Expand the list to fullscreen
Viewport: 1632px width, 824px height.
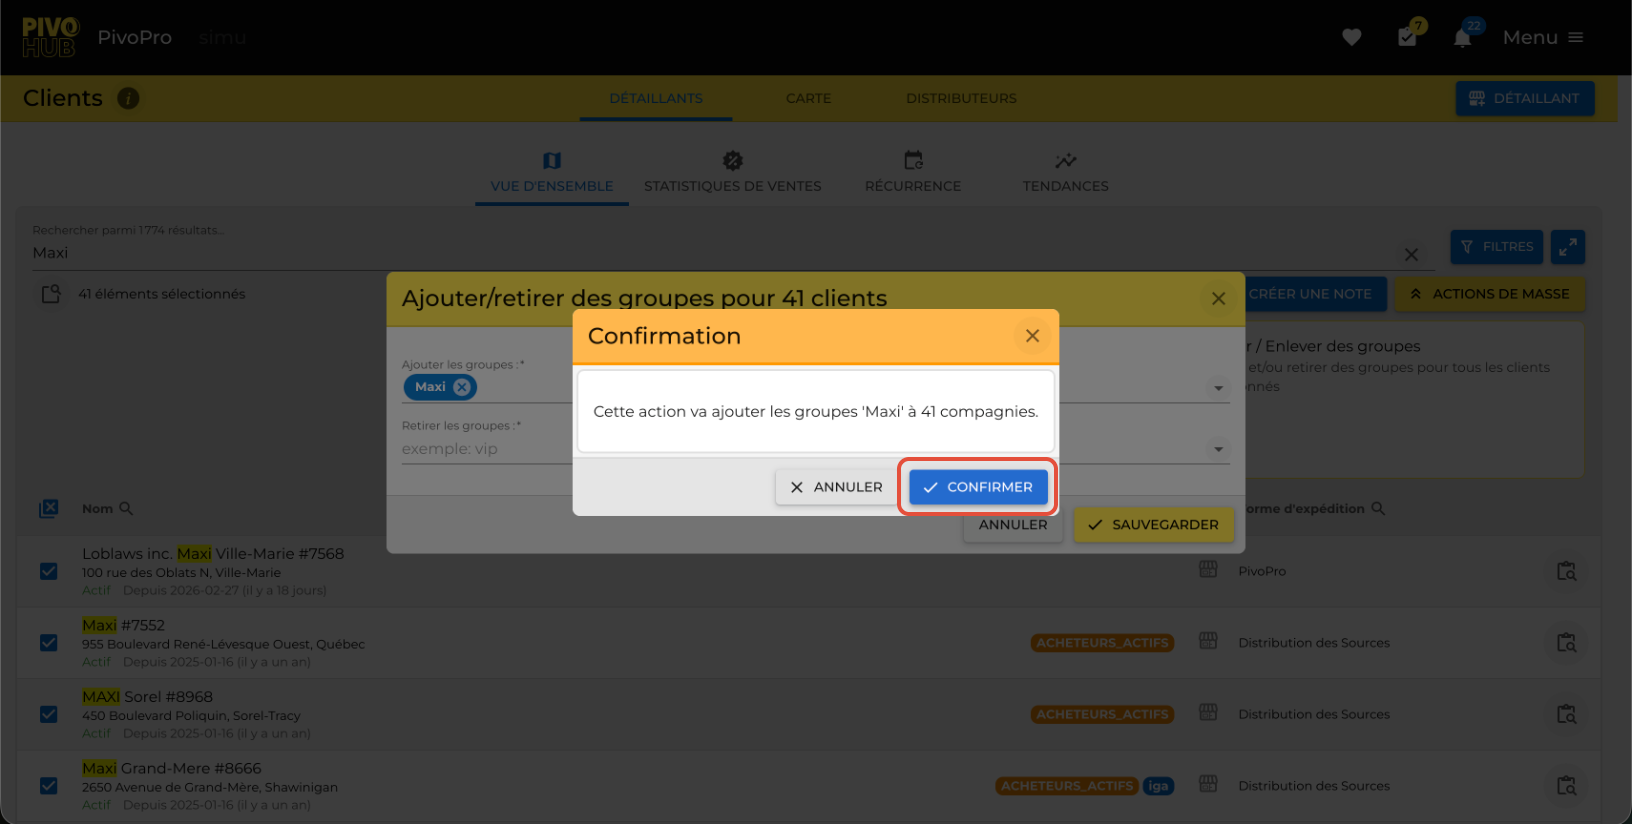coord(1568,247)
